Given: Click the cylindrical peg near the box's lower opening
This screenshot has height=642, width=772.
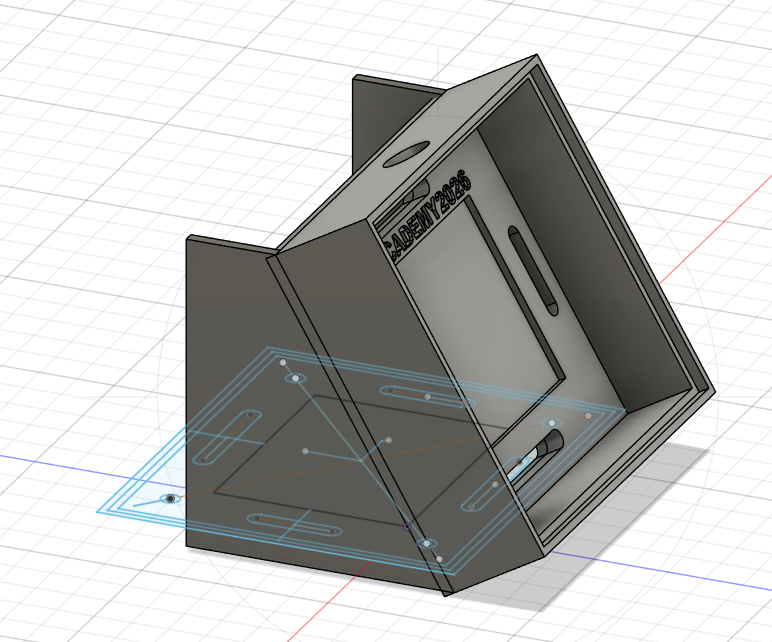Looking at the screenshot, I should (x=548, y=445).
